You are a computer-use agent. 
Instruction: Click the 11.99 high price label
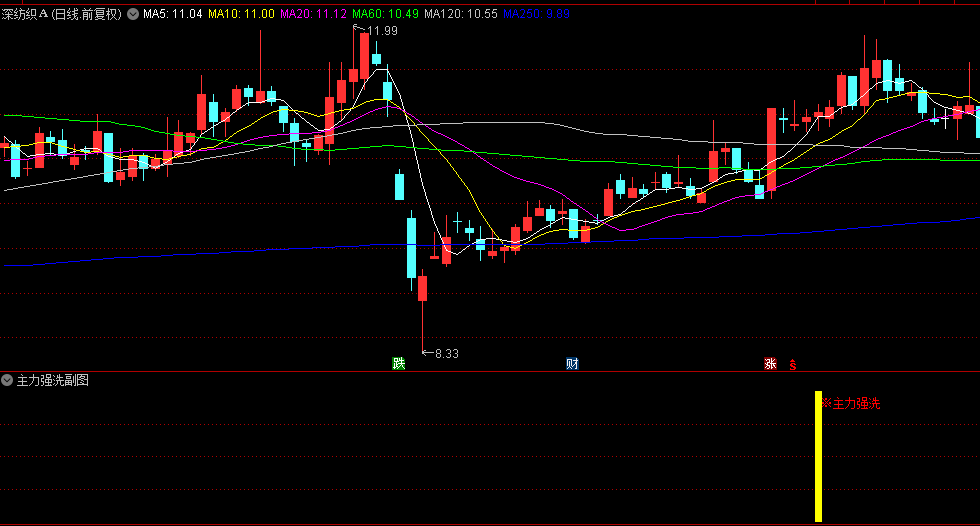click(382, 31)
